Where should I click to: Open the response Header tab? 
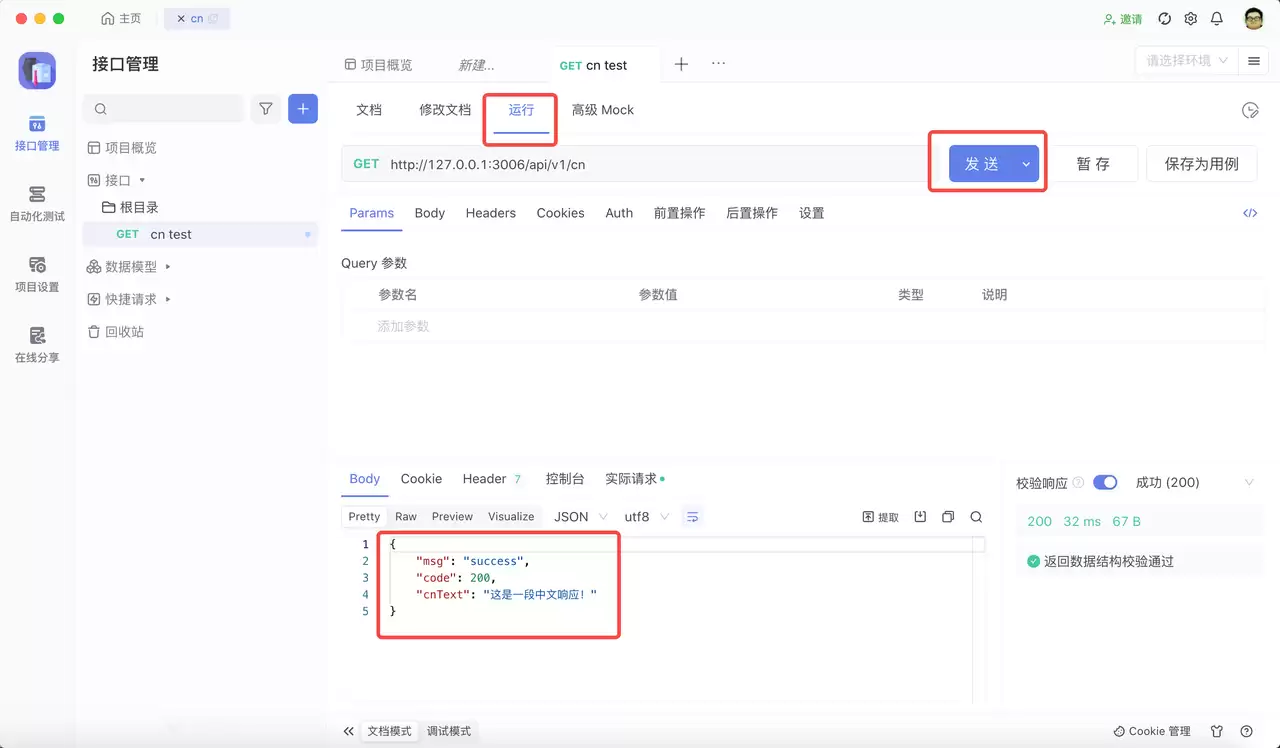pyautogui.click(x=492, y=479)
